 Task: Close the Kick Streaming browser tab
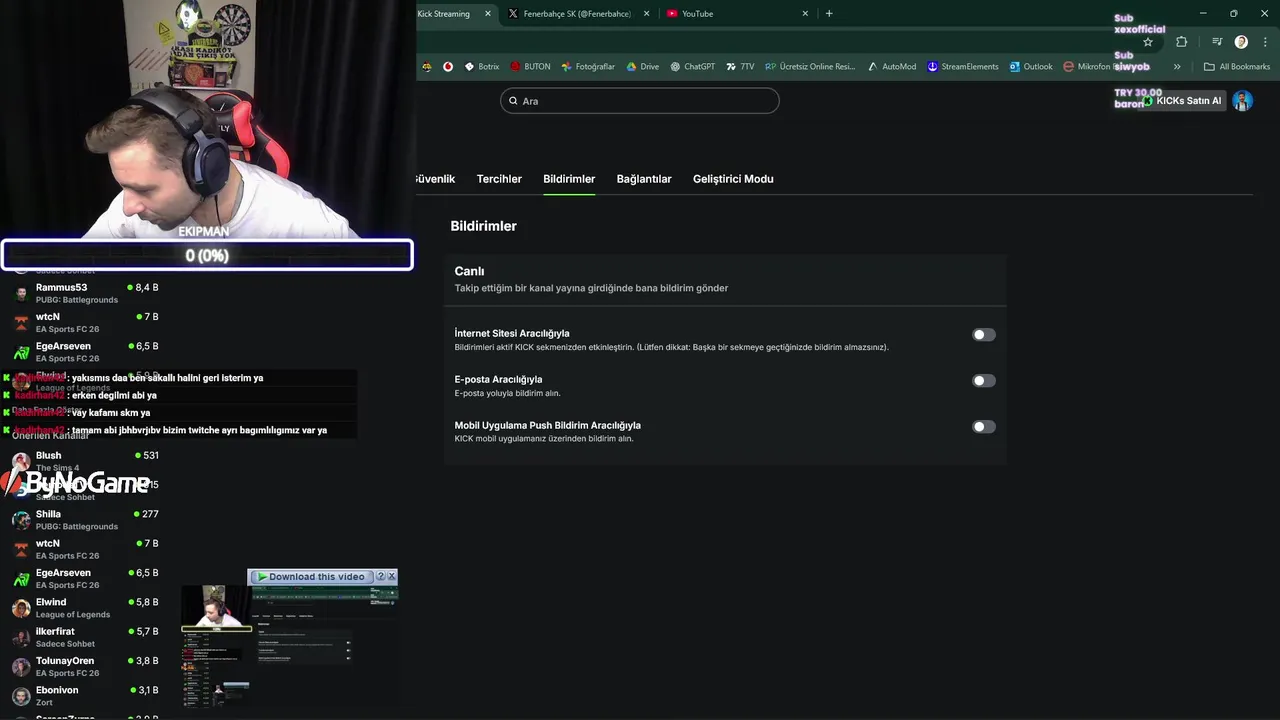[488, 14]
